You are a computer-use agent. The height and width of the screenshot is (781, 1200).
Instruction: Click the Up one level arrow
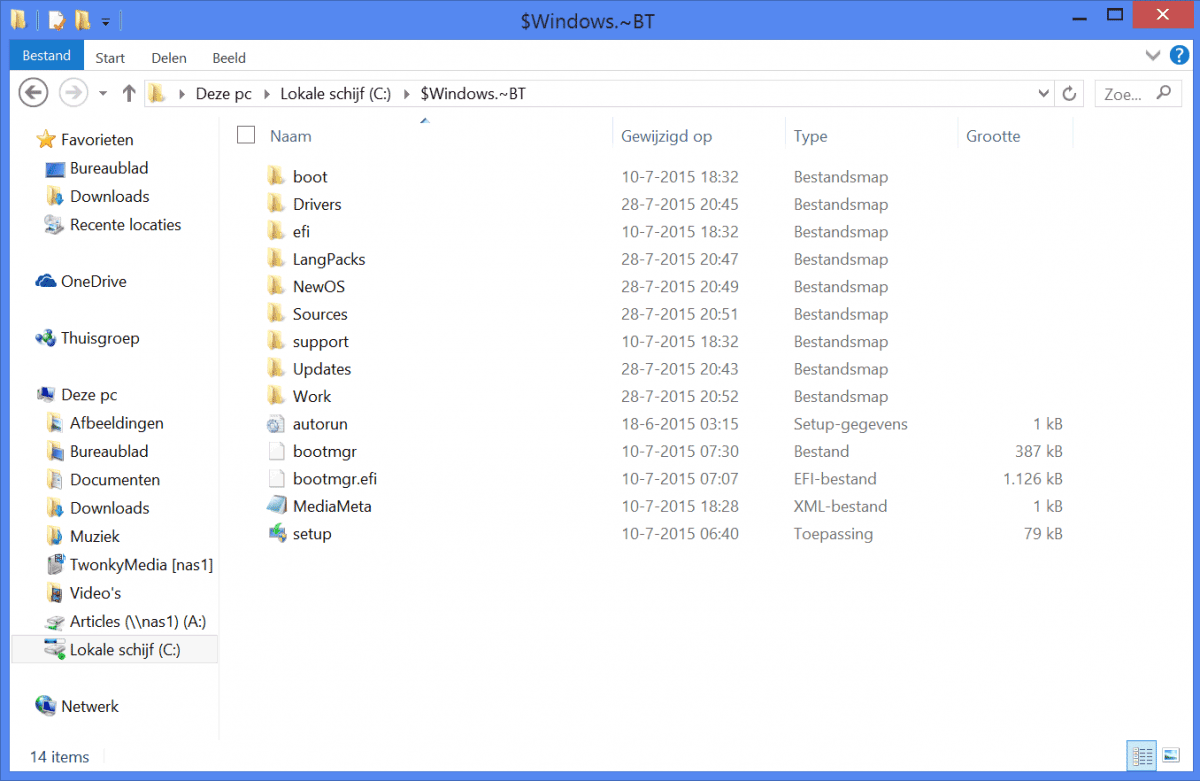(128, 94)
